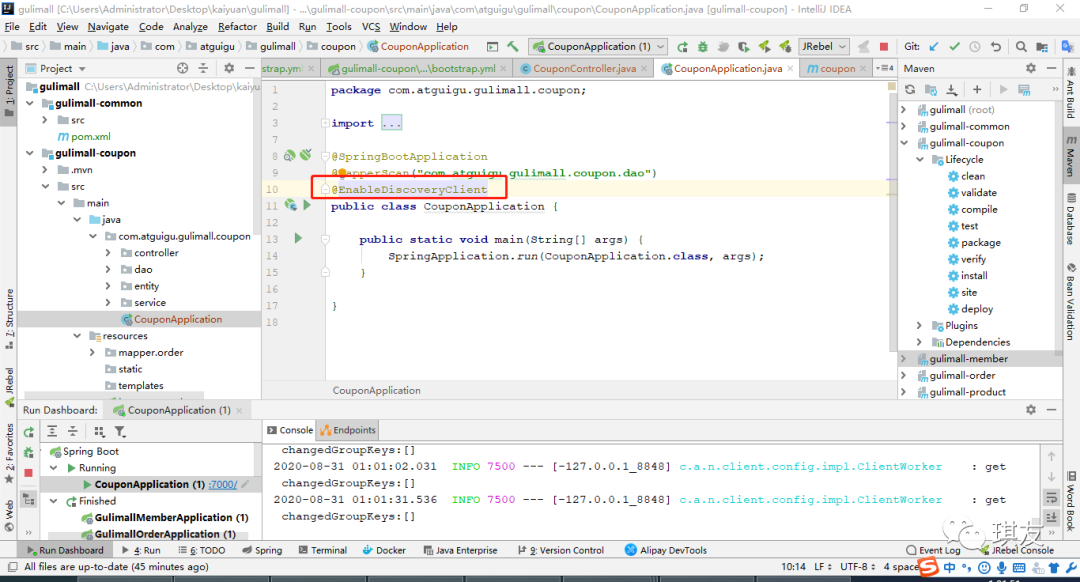Open the Terminal tool window button
Viewport: 1080px width, 582px height.
coord(321,550)
